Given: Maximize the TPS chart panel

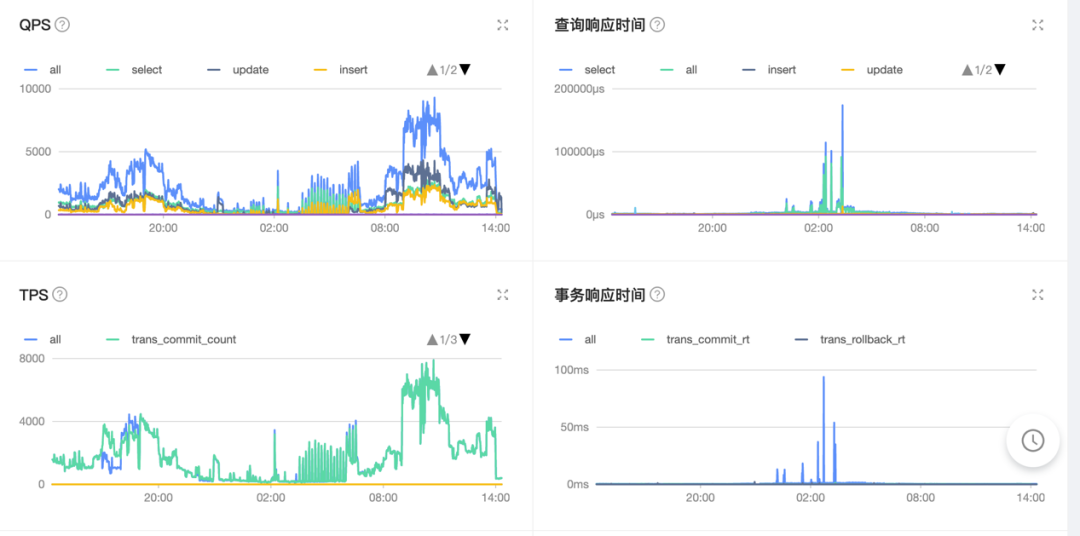Looking at the screenshot, I should (503, 294).
